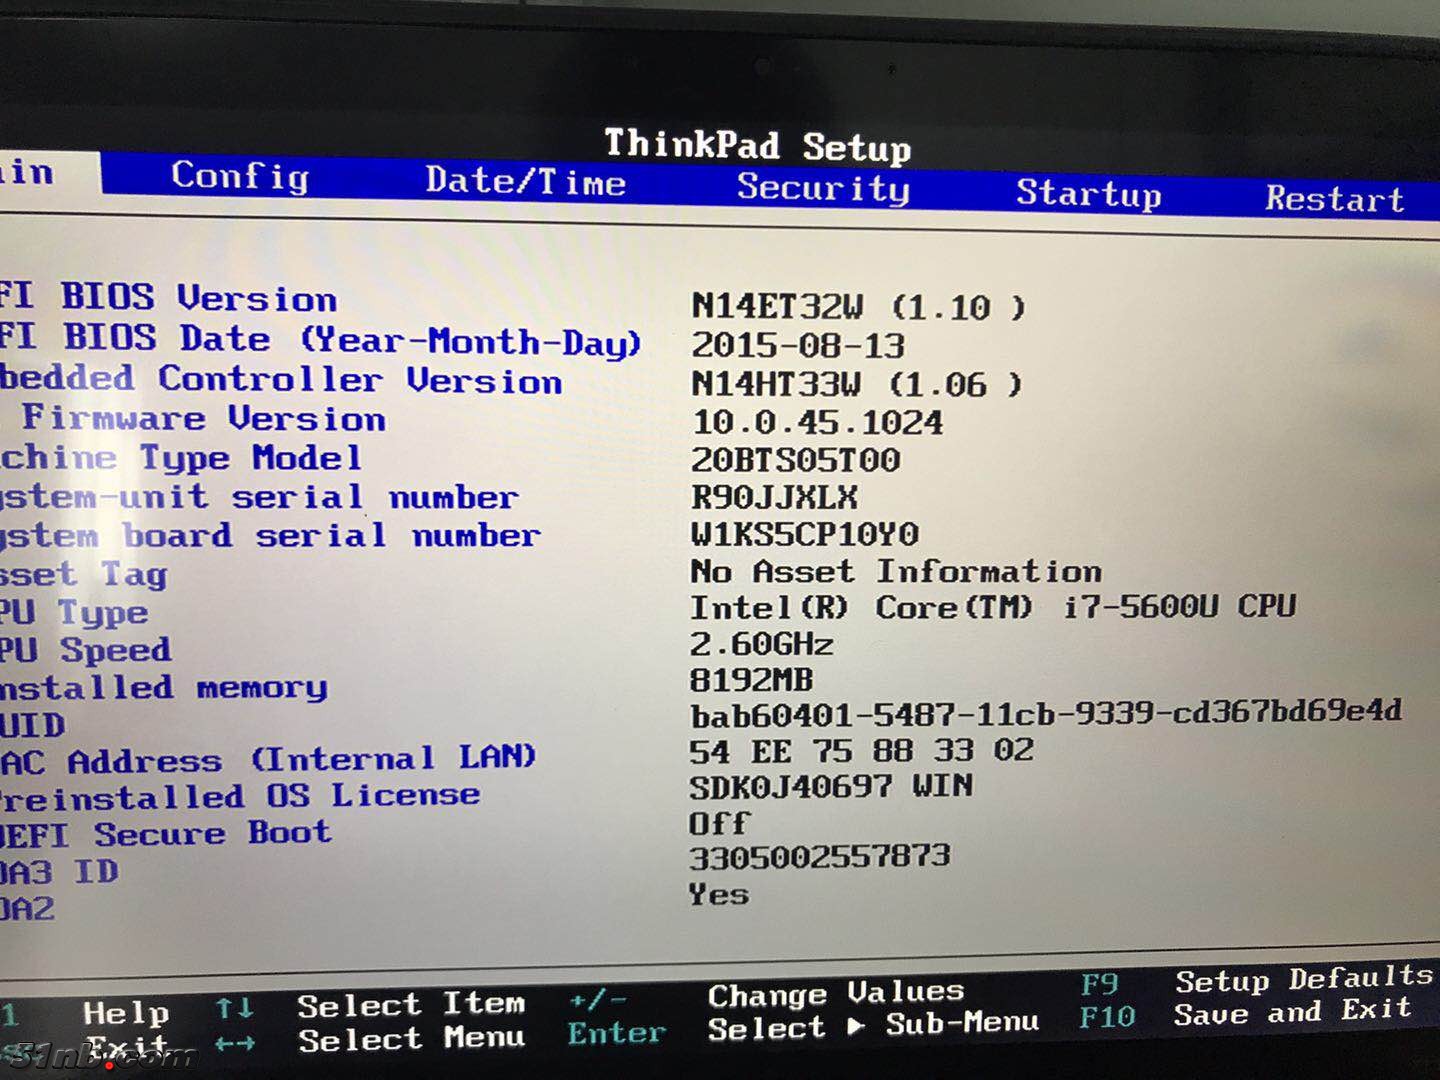The height and width of the screenshot is (1080, 1440).
Task: Click CPU speed 2.60GHz value
Action: pyautogui.click(x=762, y=643)
